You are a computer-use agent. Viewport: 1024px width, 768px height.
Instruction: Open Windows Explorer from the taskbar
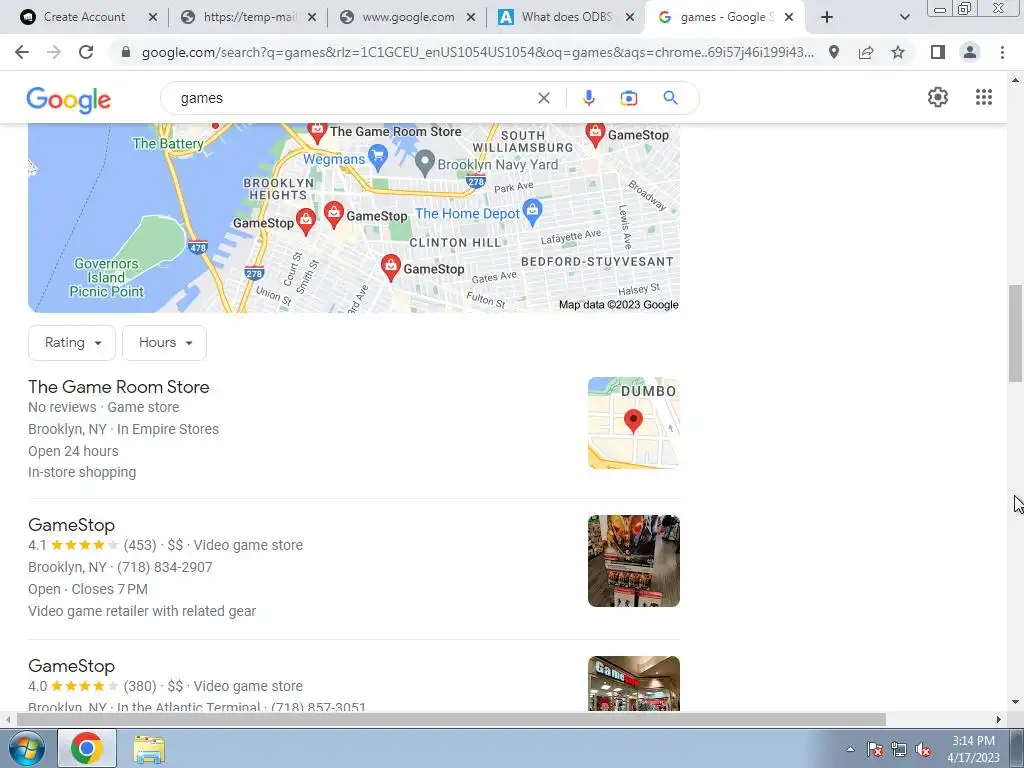pyautogui.click(x=149, y=748)
